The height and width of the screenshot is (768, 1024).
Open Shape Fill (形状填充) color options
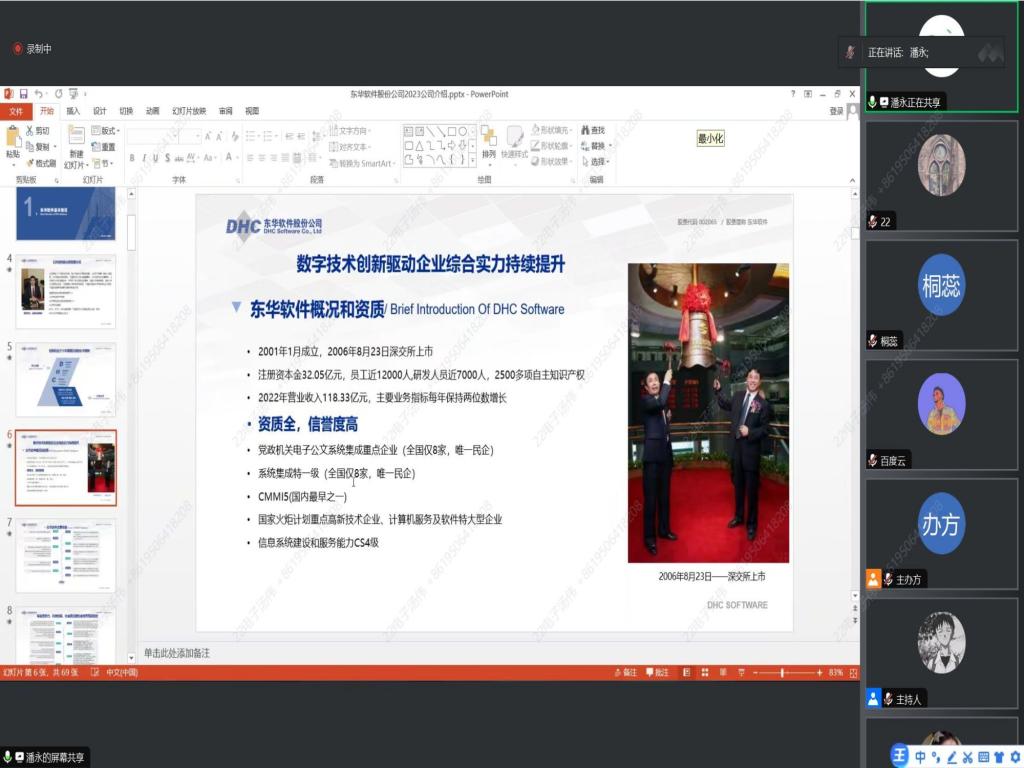pos(552,131)
